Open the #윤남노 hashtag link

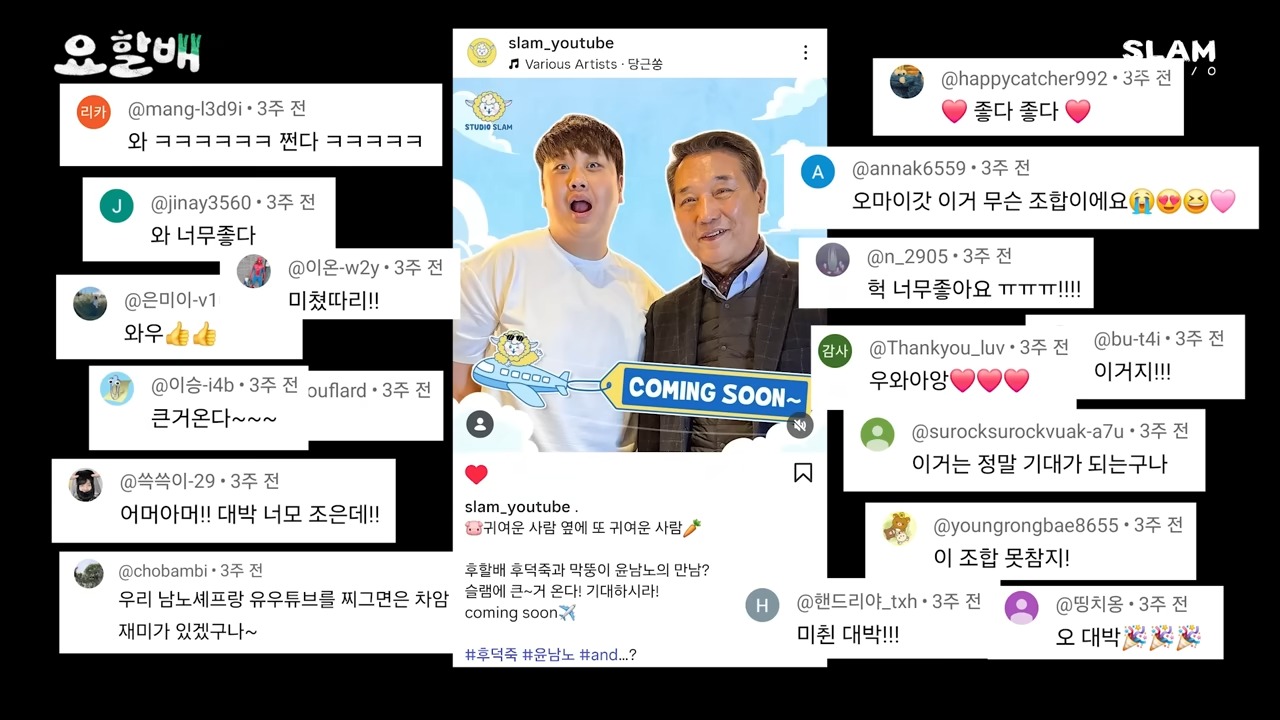pyautogui.click(x=548, y=655)
